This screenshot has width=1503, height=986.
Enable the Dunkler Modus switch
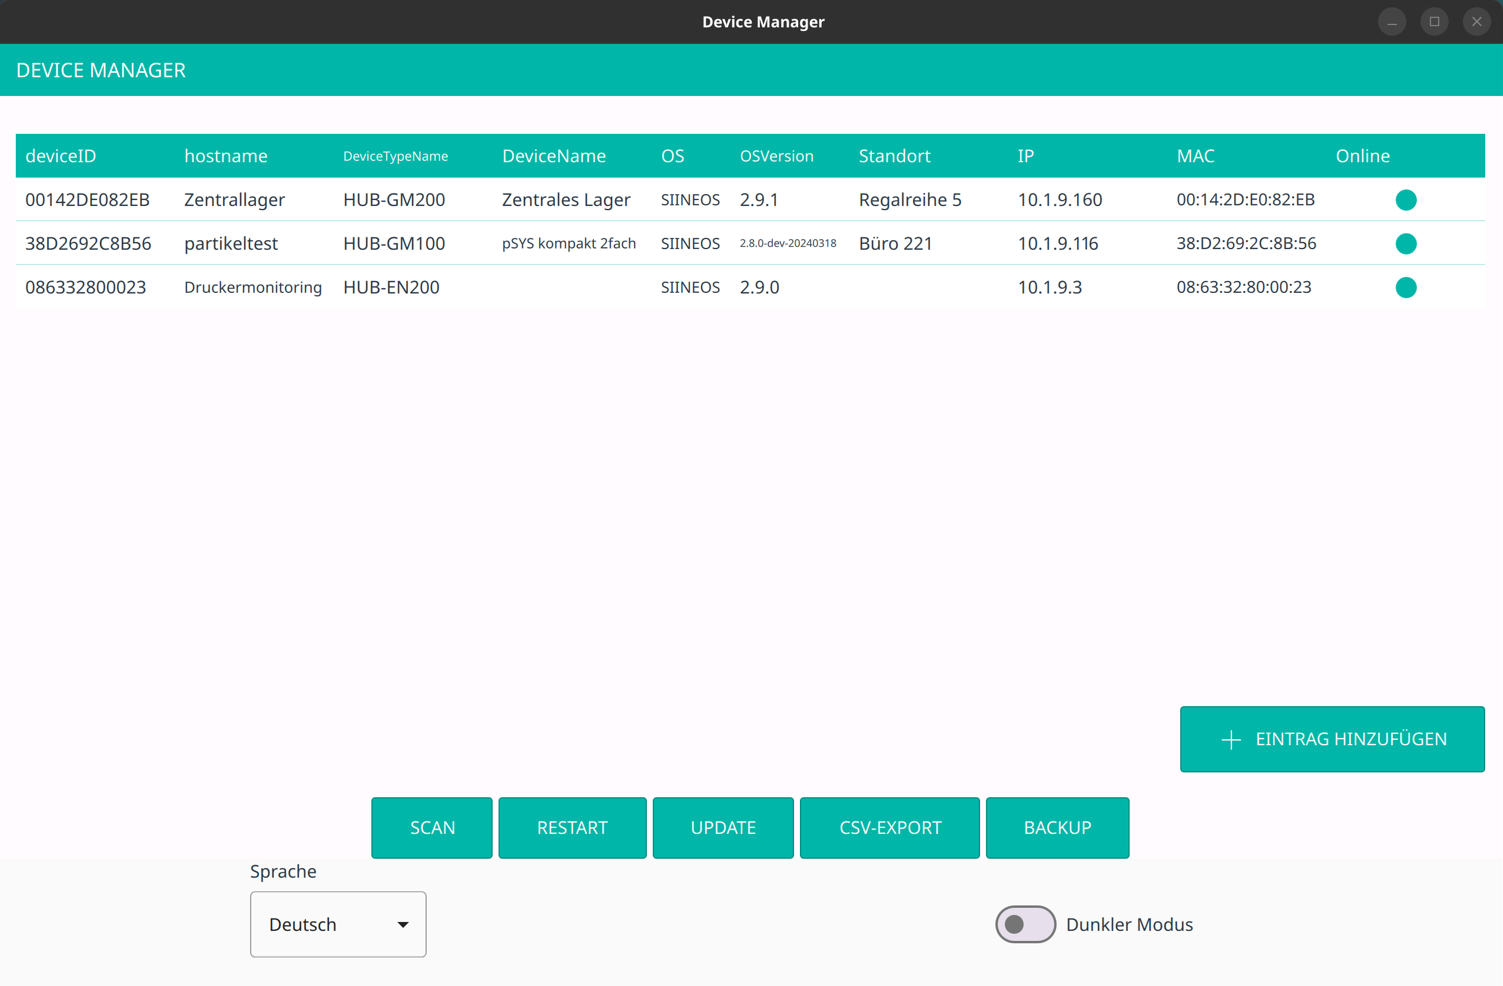[x=1025, y=925]
